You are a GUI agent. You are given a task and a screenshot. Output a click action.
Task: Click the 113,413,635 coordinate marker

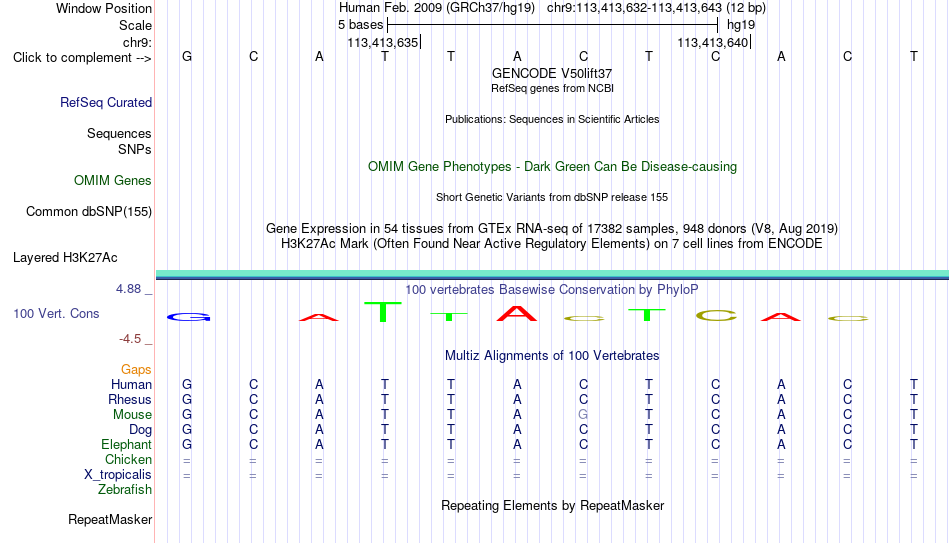384,42
